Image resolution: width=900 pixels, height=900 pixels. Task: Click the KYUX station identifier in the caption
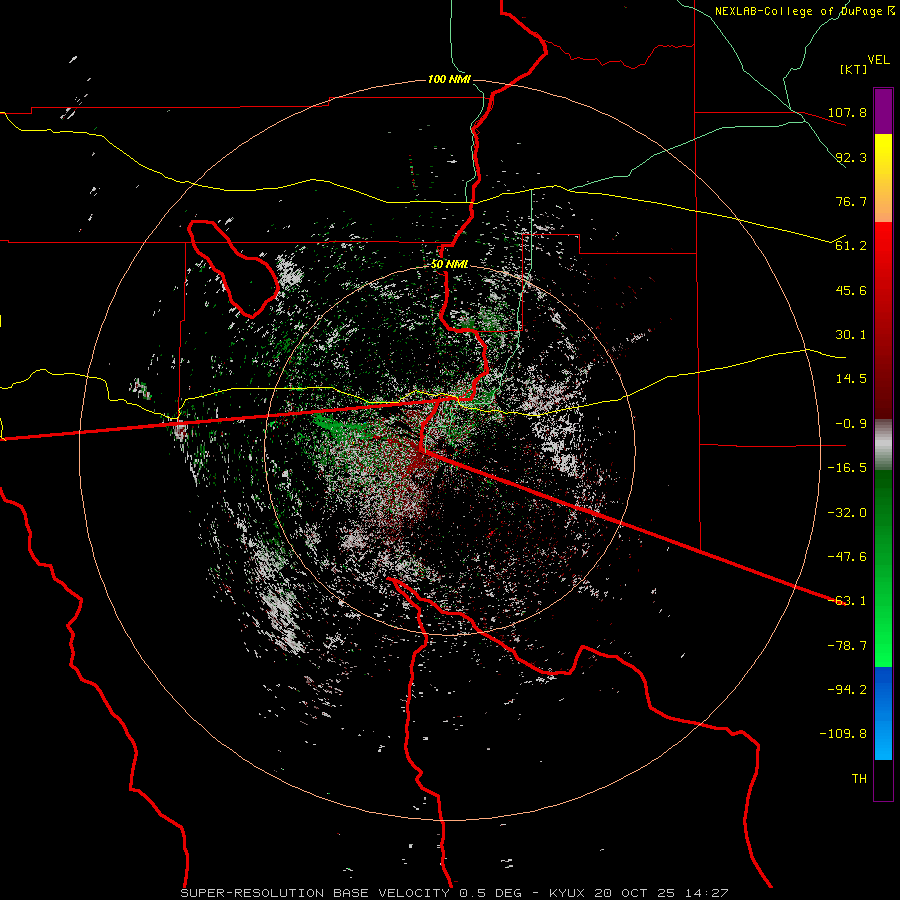pos(567,893)
